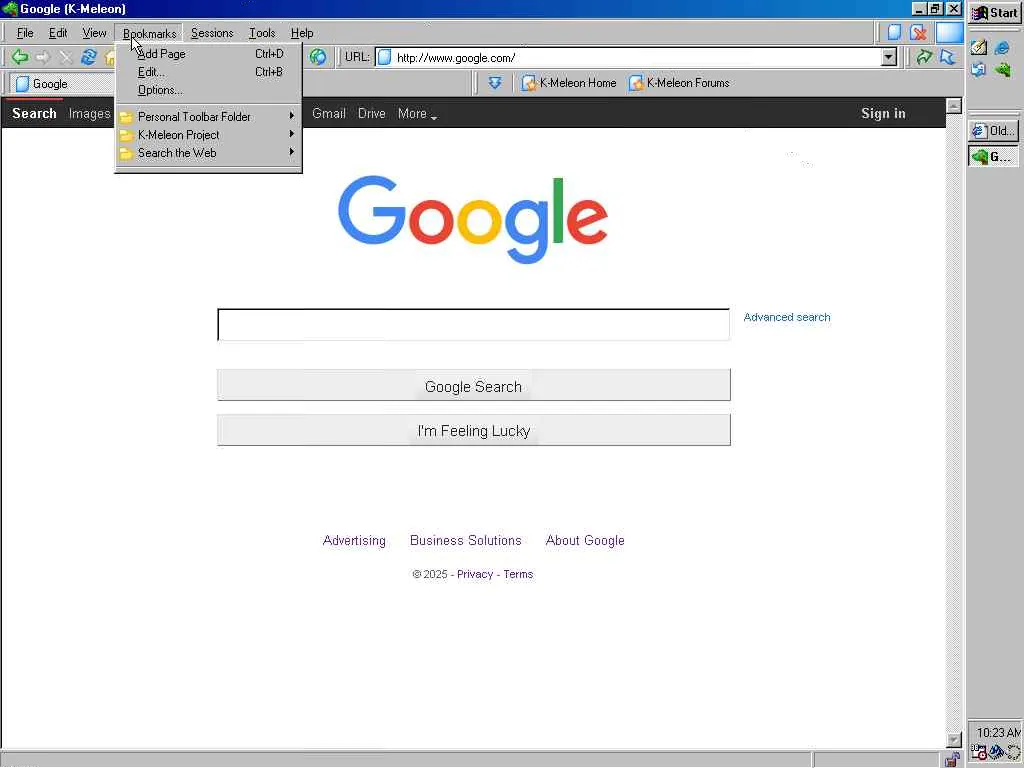
Task: Click the Search label on Google bar
Action: click(x=34, y=114)
